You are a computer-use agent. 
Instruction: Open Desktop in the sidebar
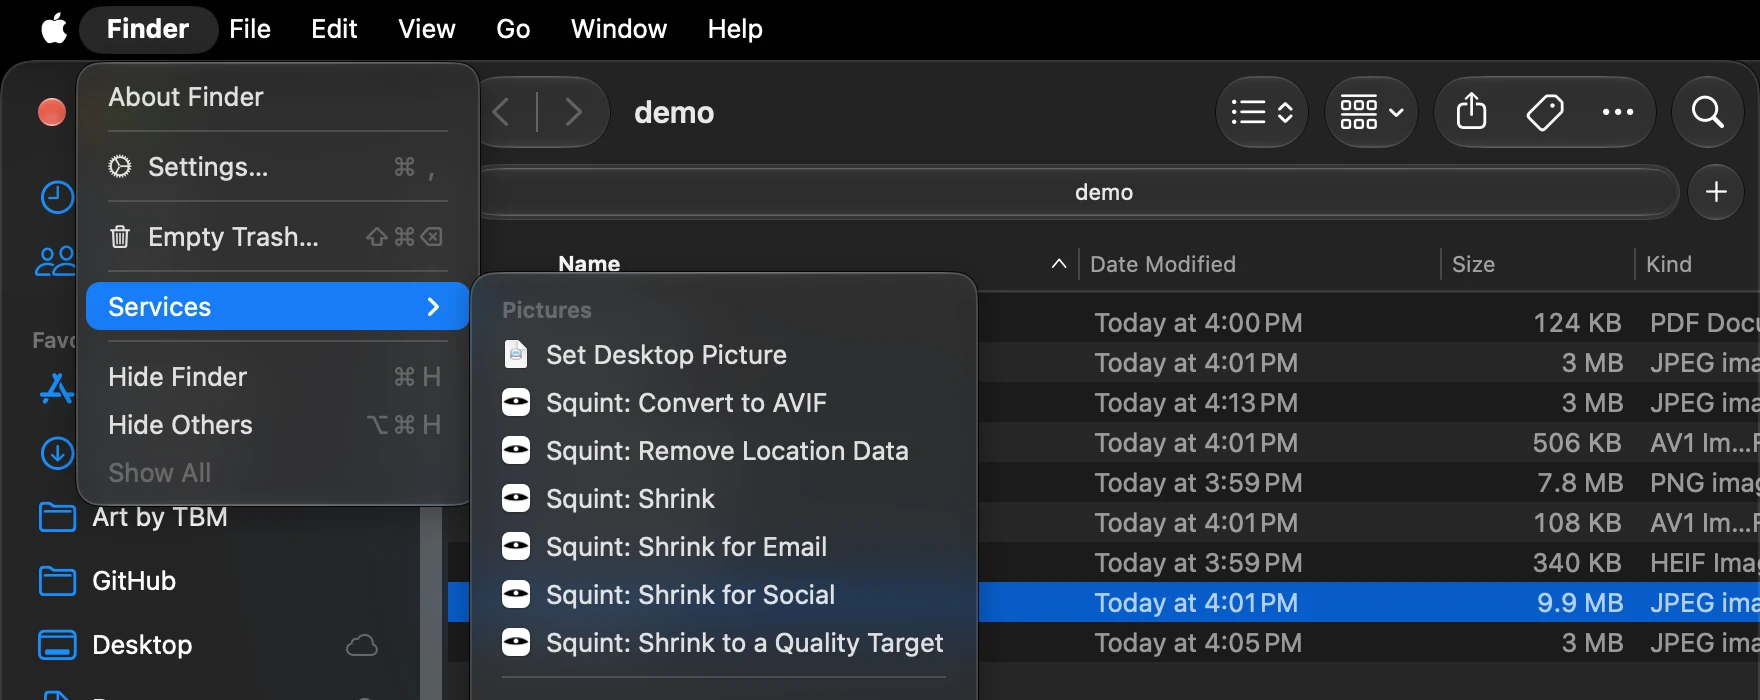[x=114, y=645]
